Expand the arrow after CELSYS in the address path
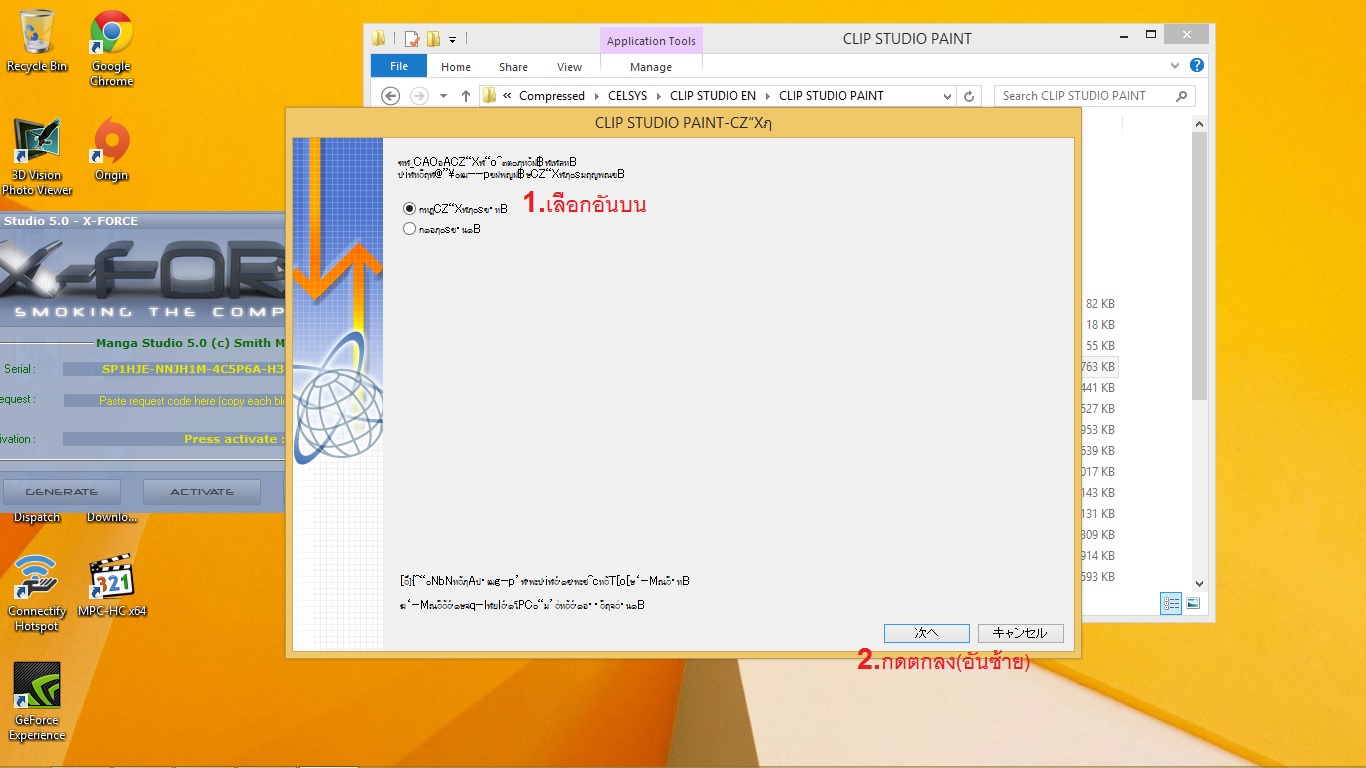This screenshot has height=768, width=1366. coord(659,96)
